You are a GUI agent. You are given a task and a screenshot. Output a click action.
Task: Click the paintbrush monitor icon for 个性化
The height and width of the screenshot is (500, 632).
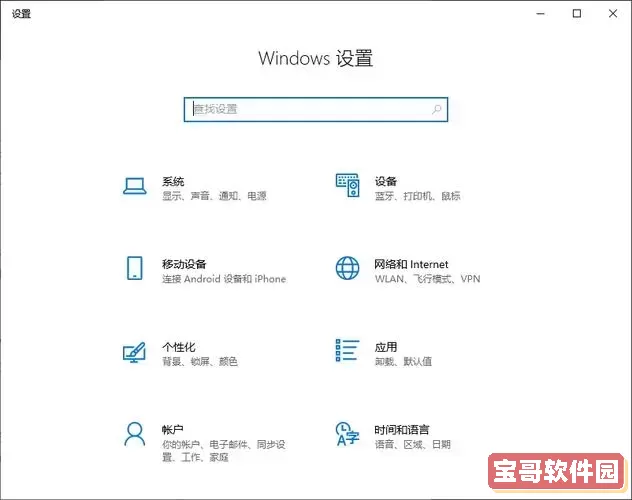point(134,352)
